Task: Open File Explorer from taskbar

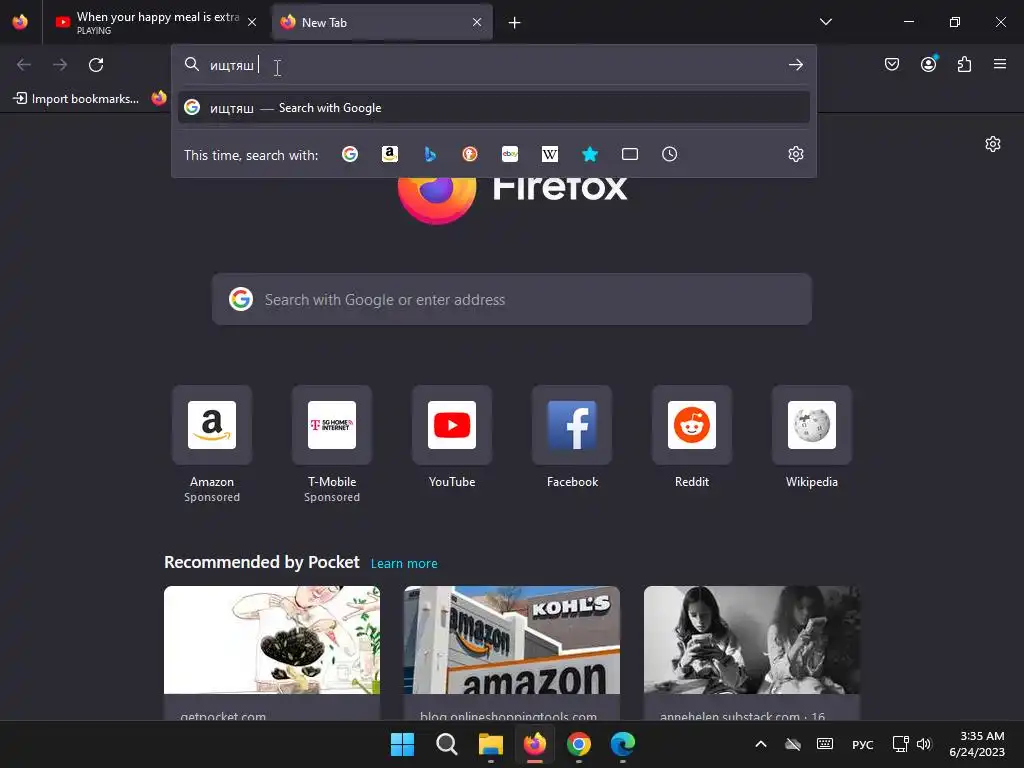Action: [490, 744]
